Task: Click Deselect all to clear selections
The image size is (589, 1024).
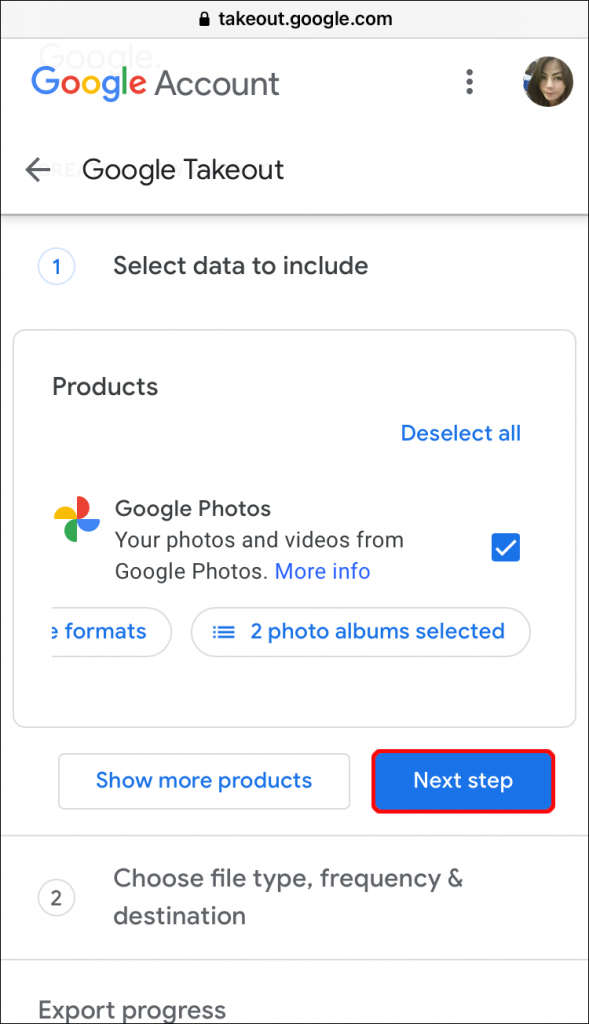Action: point(460,433)
